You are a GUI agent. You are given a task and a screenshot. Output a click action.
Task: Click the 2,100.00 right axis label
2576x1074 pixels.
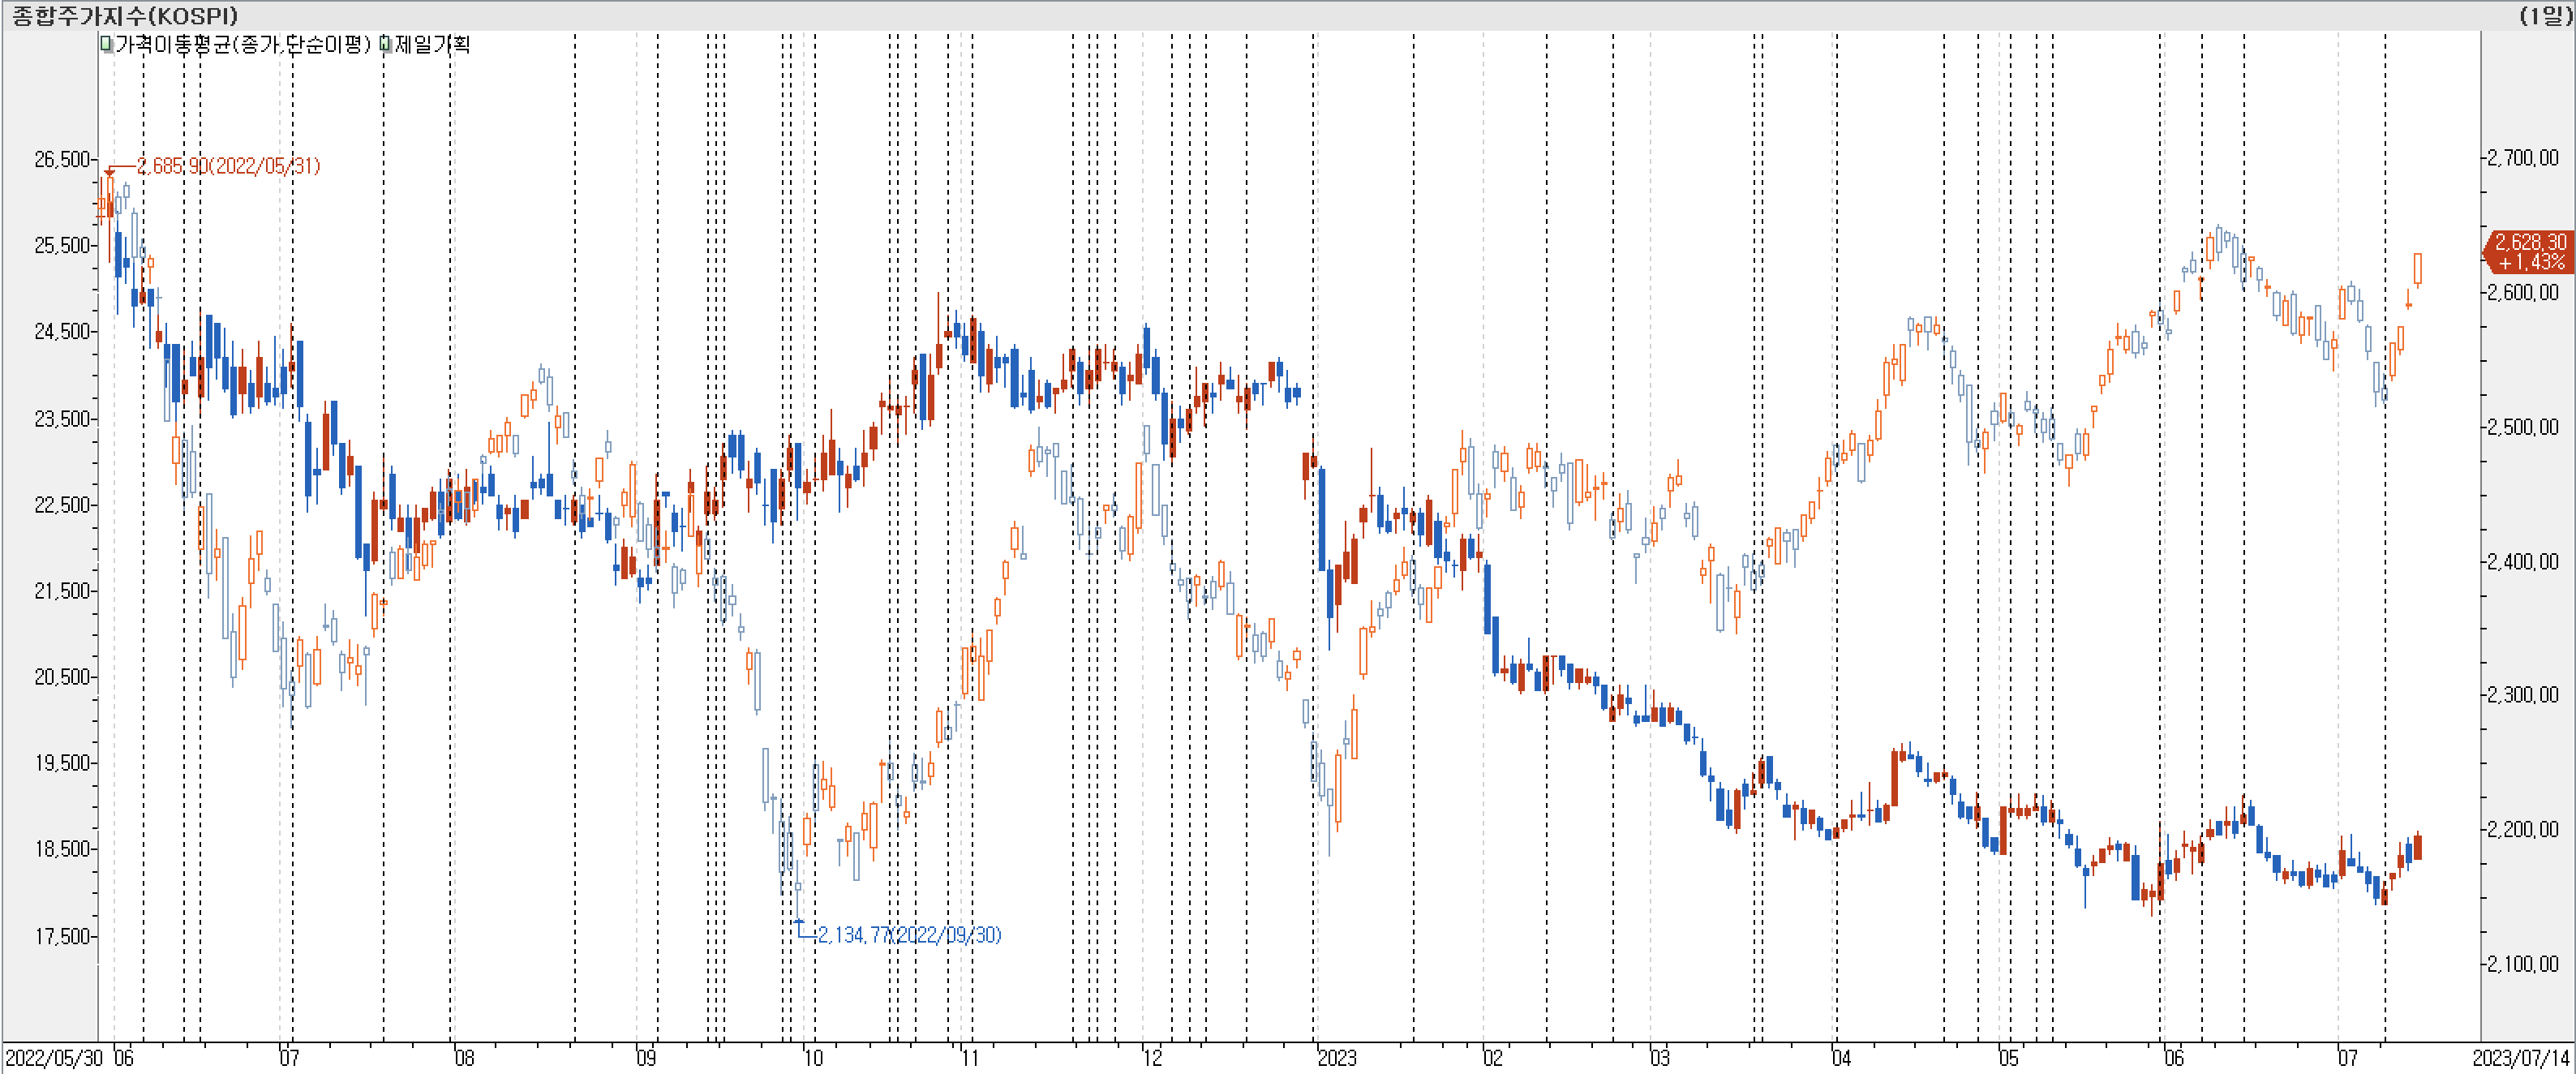coord(2522,964)
